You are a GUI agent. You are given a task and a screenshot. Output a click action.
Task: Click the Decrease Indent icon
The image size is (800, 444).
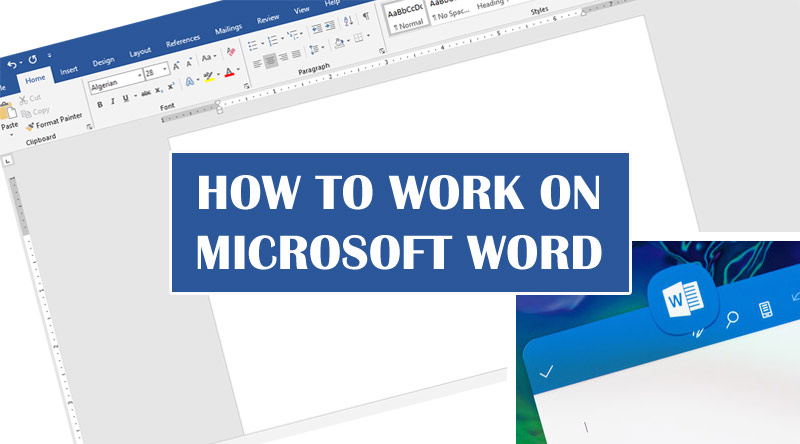[317, 28]
